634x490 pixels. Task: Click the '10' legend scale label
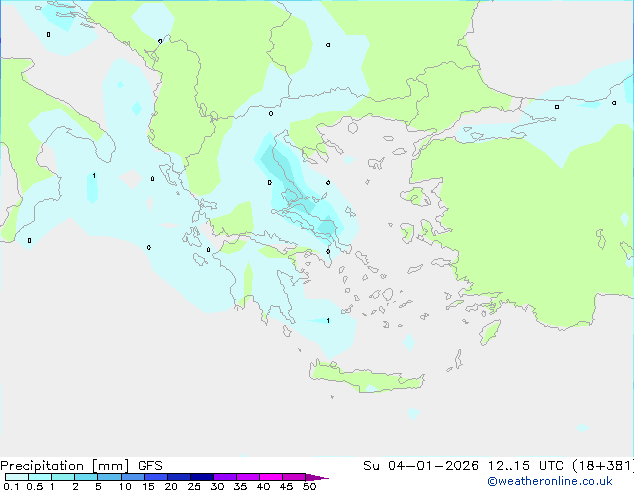(125, 486)
